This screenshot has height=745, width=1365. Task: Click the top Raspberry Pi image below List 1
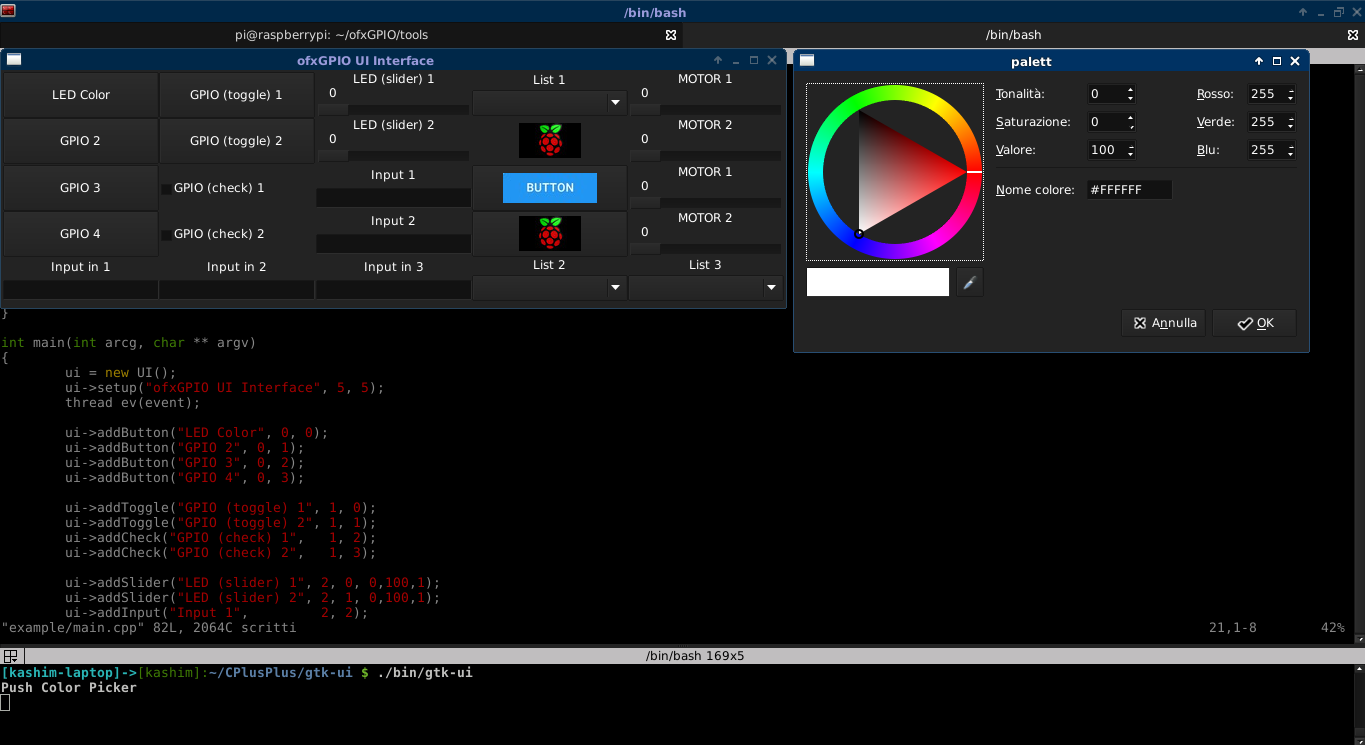click(x=550, y=140)
